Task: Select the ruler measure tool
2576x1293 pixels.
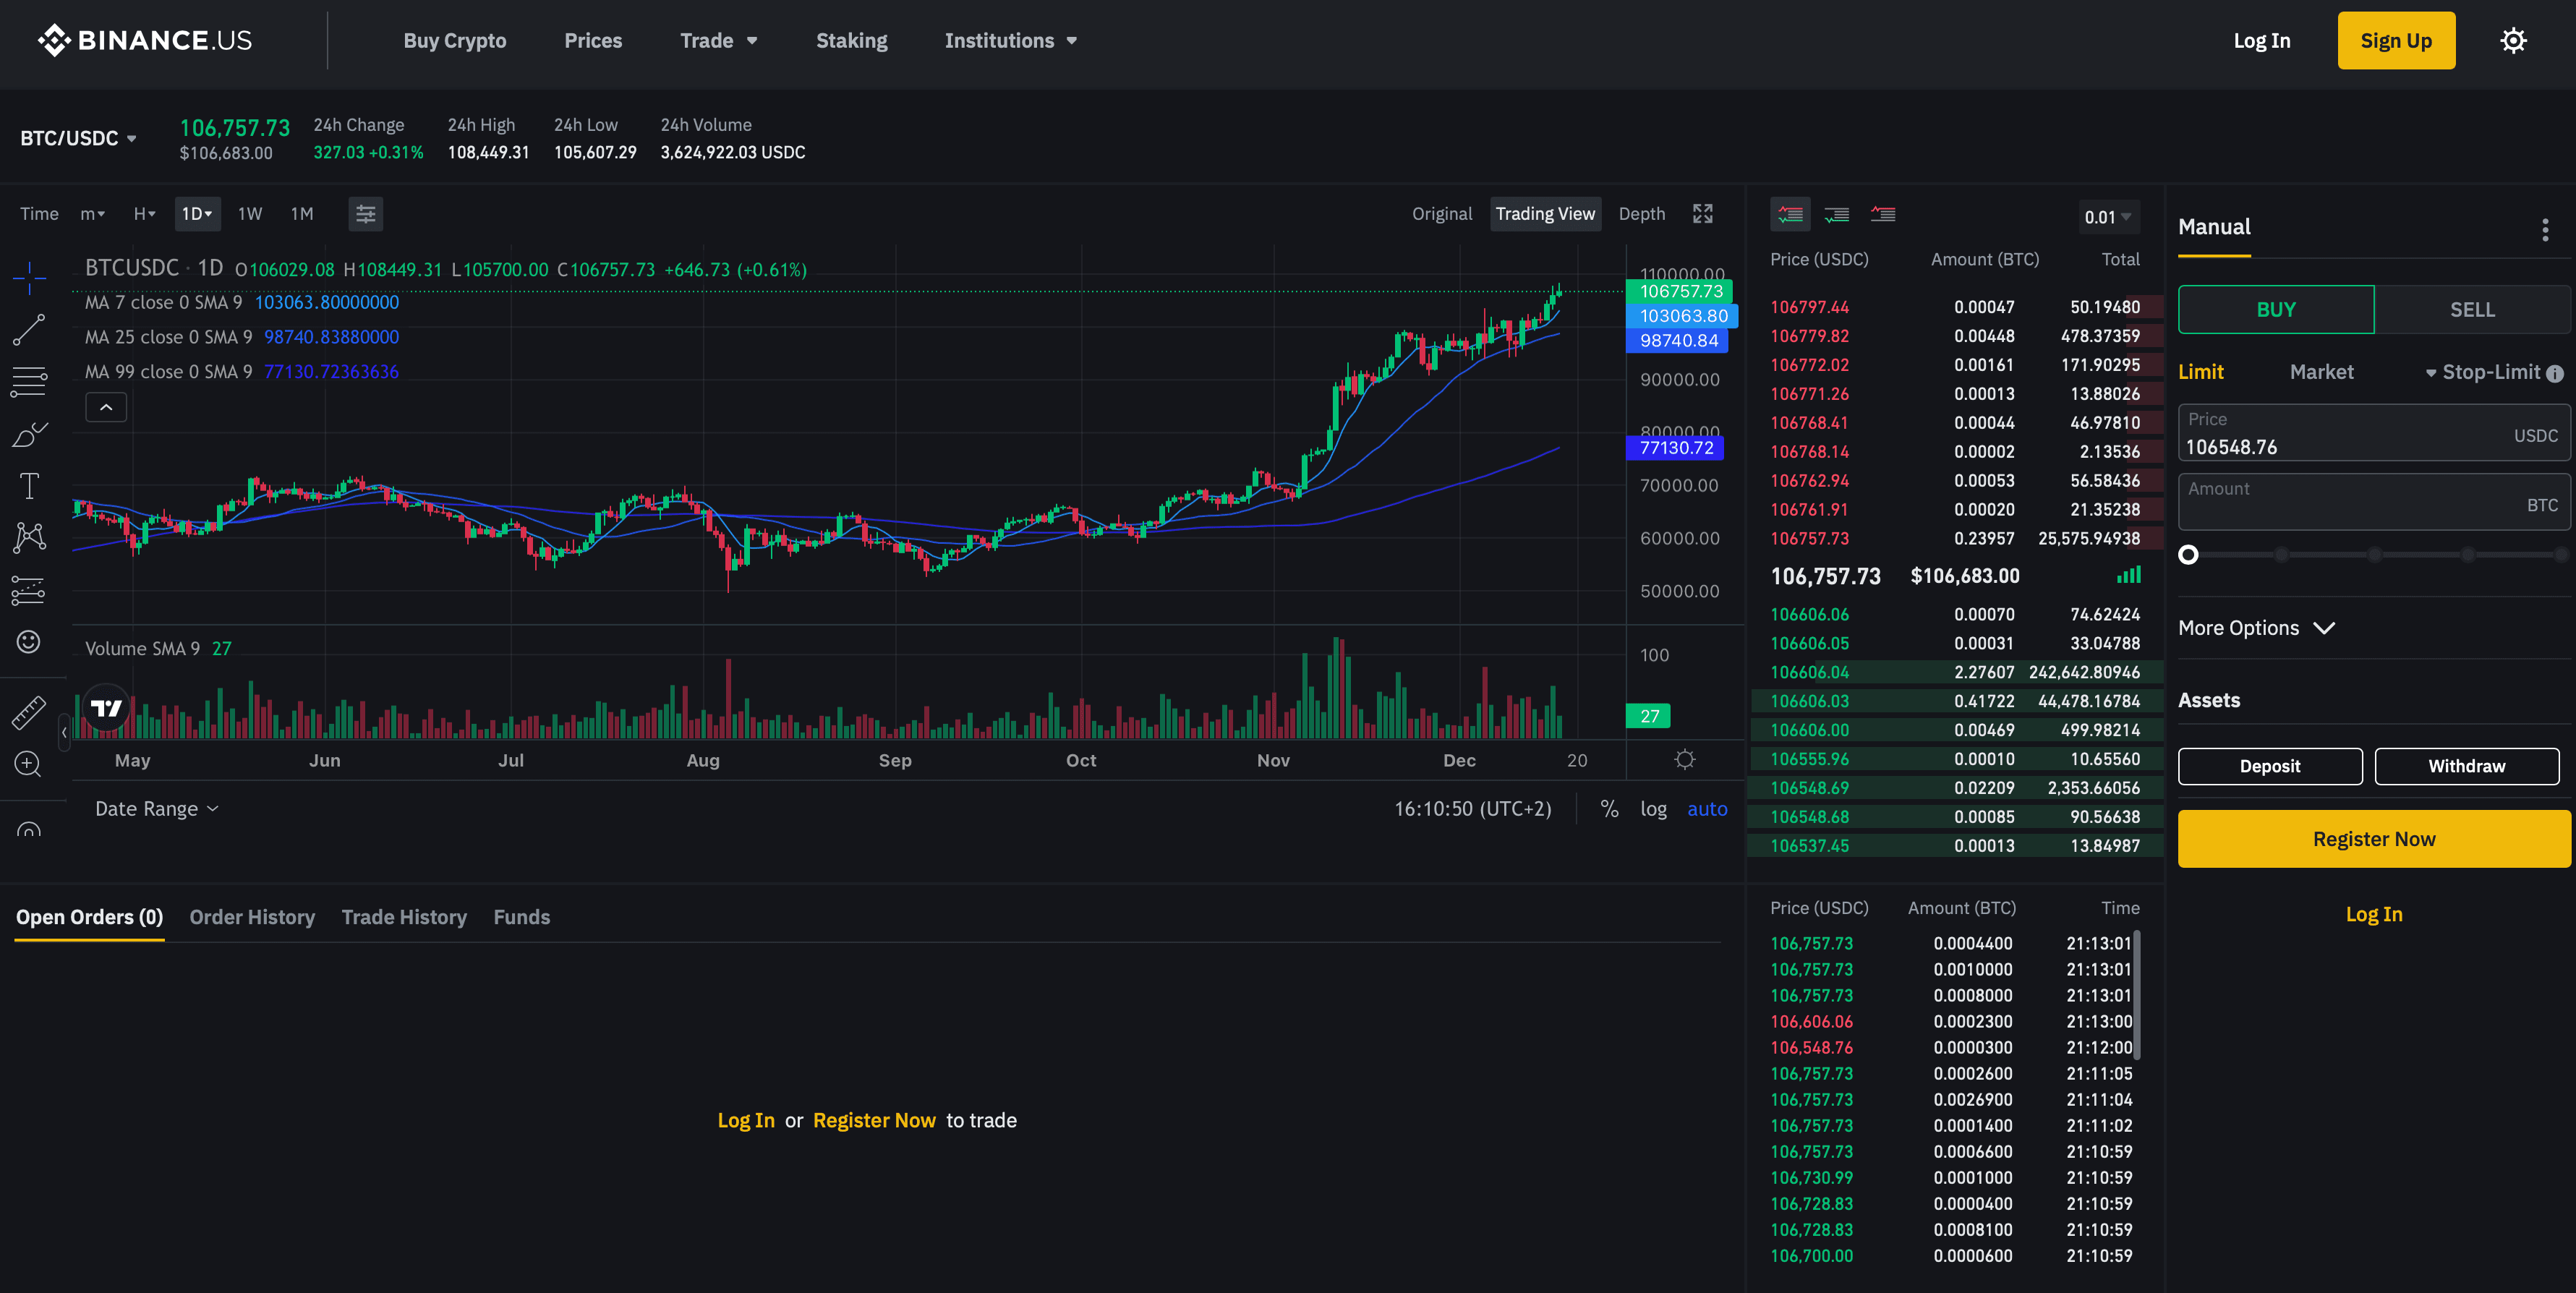Action: click(29, 712)
